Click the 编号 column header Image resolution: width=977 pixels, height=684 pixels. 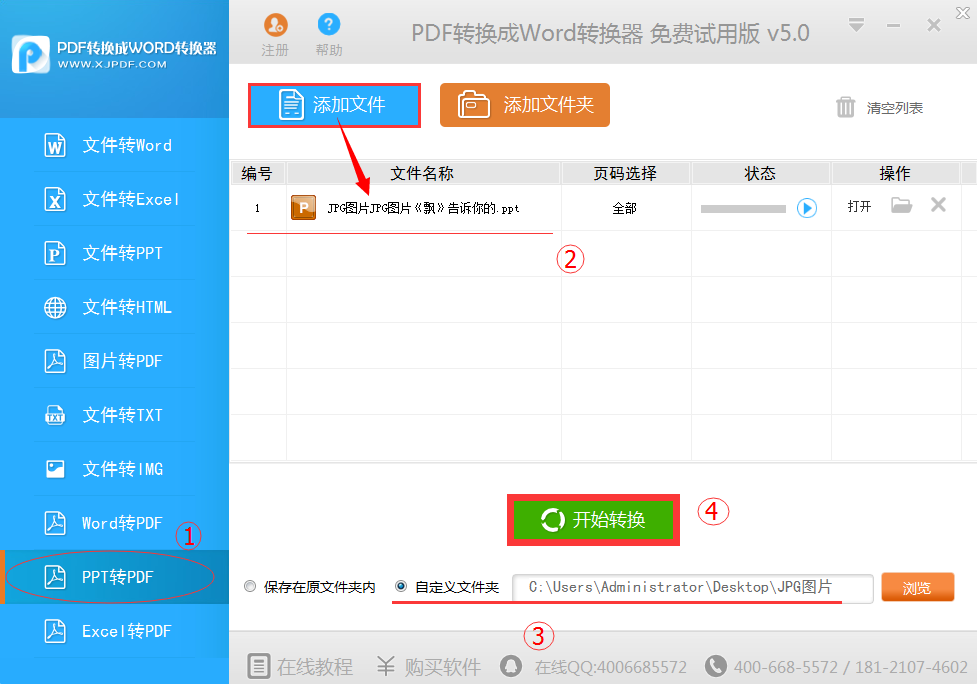[257, 173]
